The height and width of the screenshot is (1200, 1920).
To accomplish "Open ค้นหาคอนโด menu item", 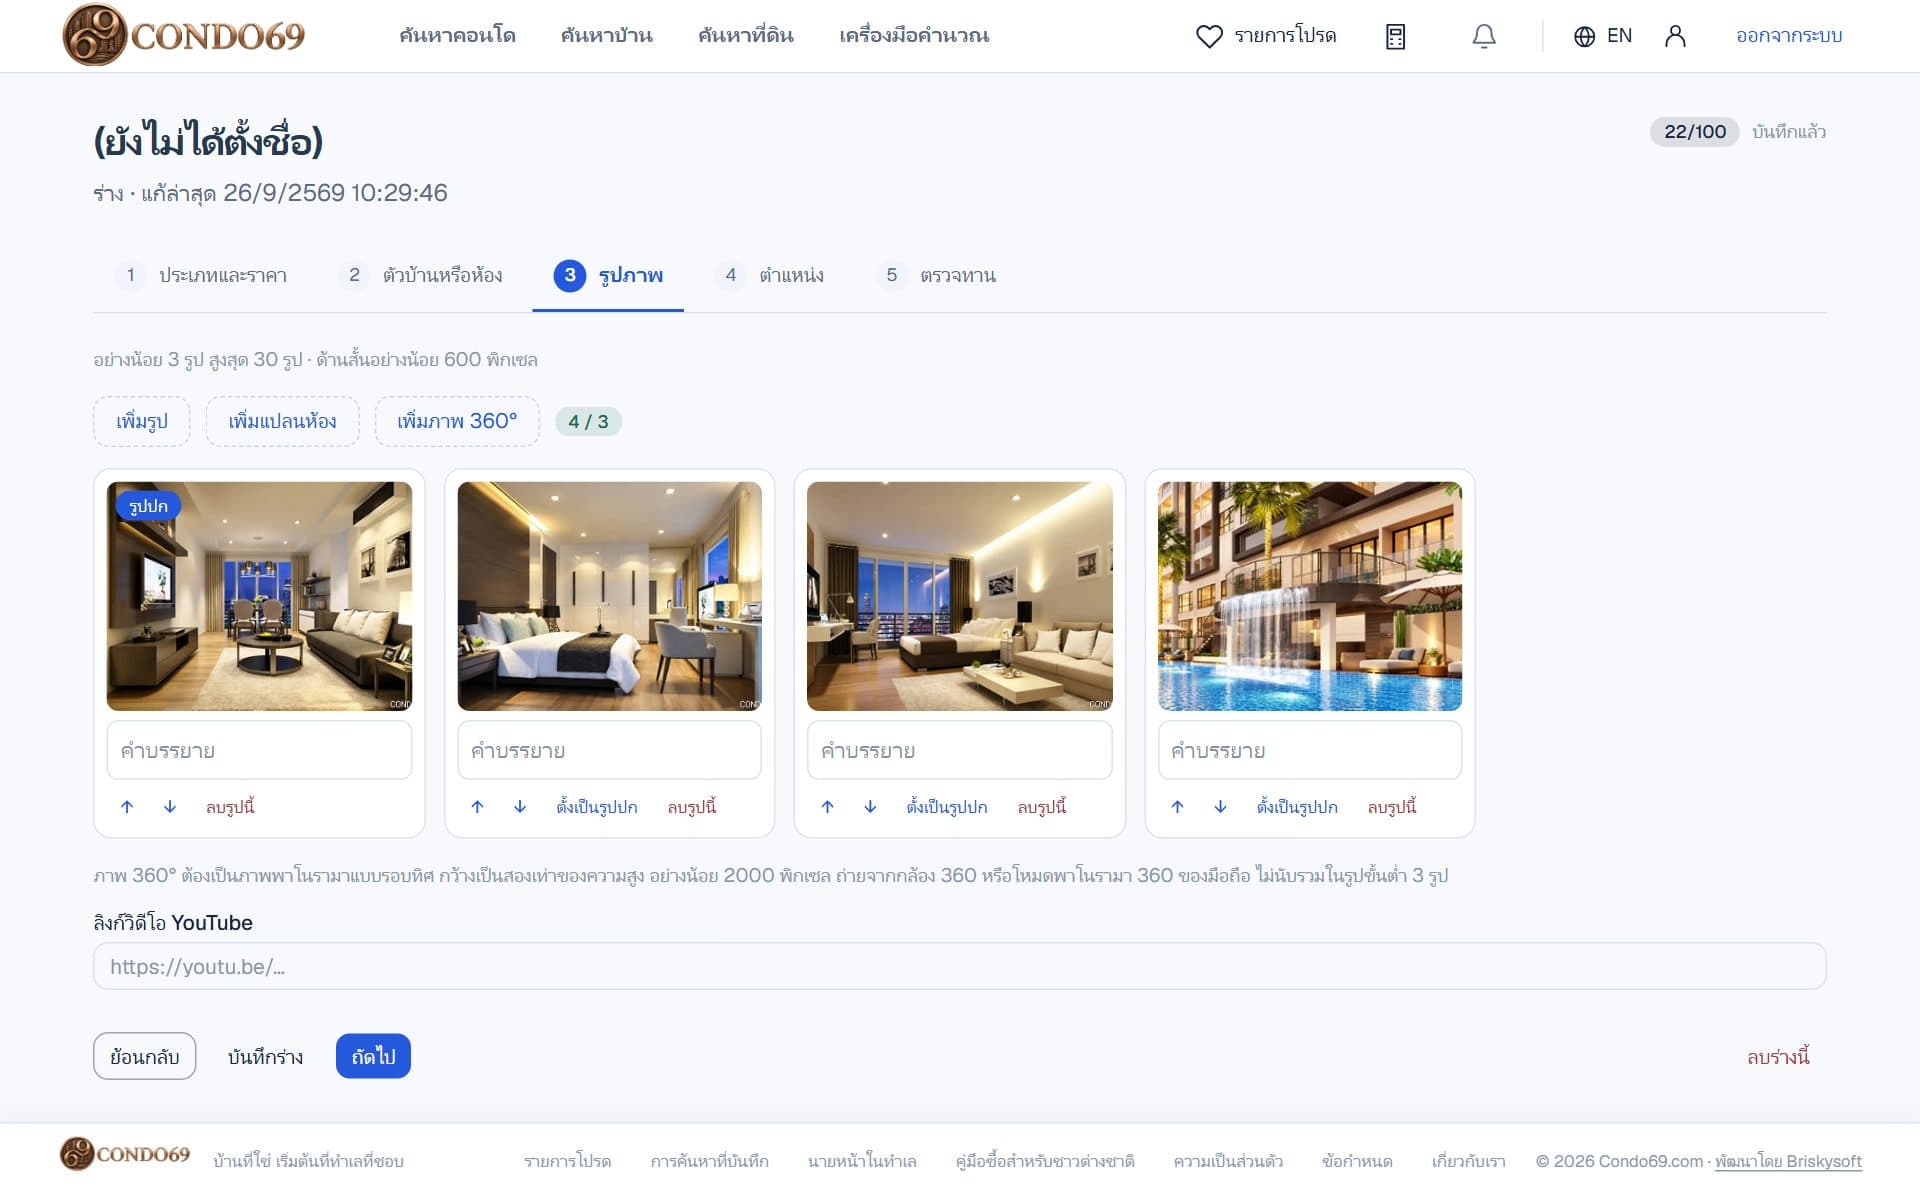I will pyautogui.click(x=457, y=36).
